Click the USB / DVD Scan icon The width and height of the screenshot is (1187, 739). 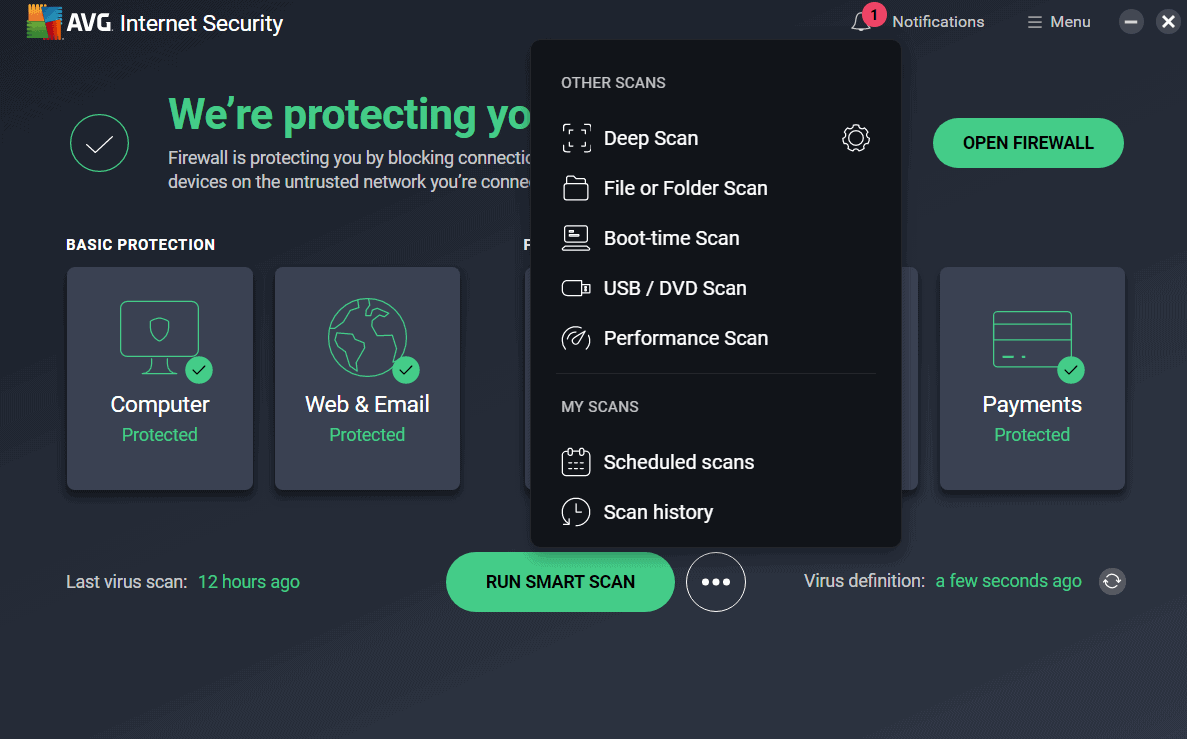coord(576,288)
